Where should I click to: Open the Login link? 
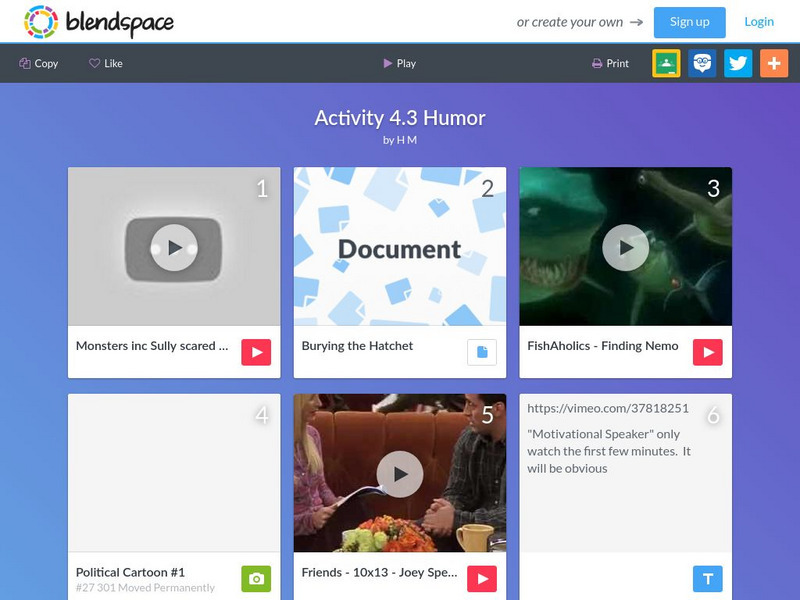pos(759,22)
